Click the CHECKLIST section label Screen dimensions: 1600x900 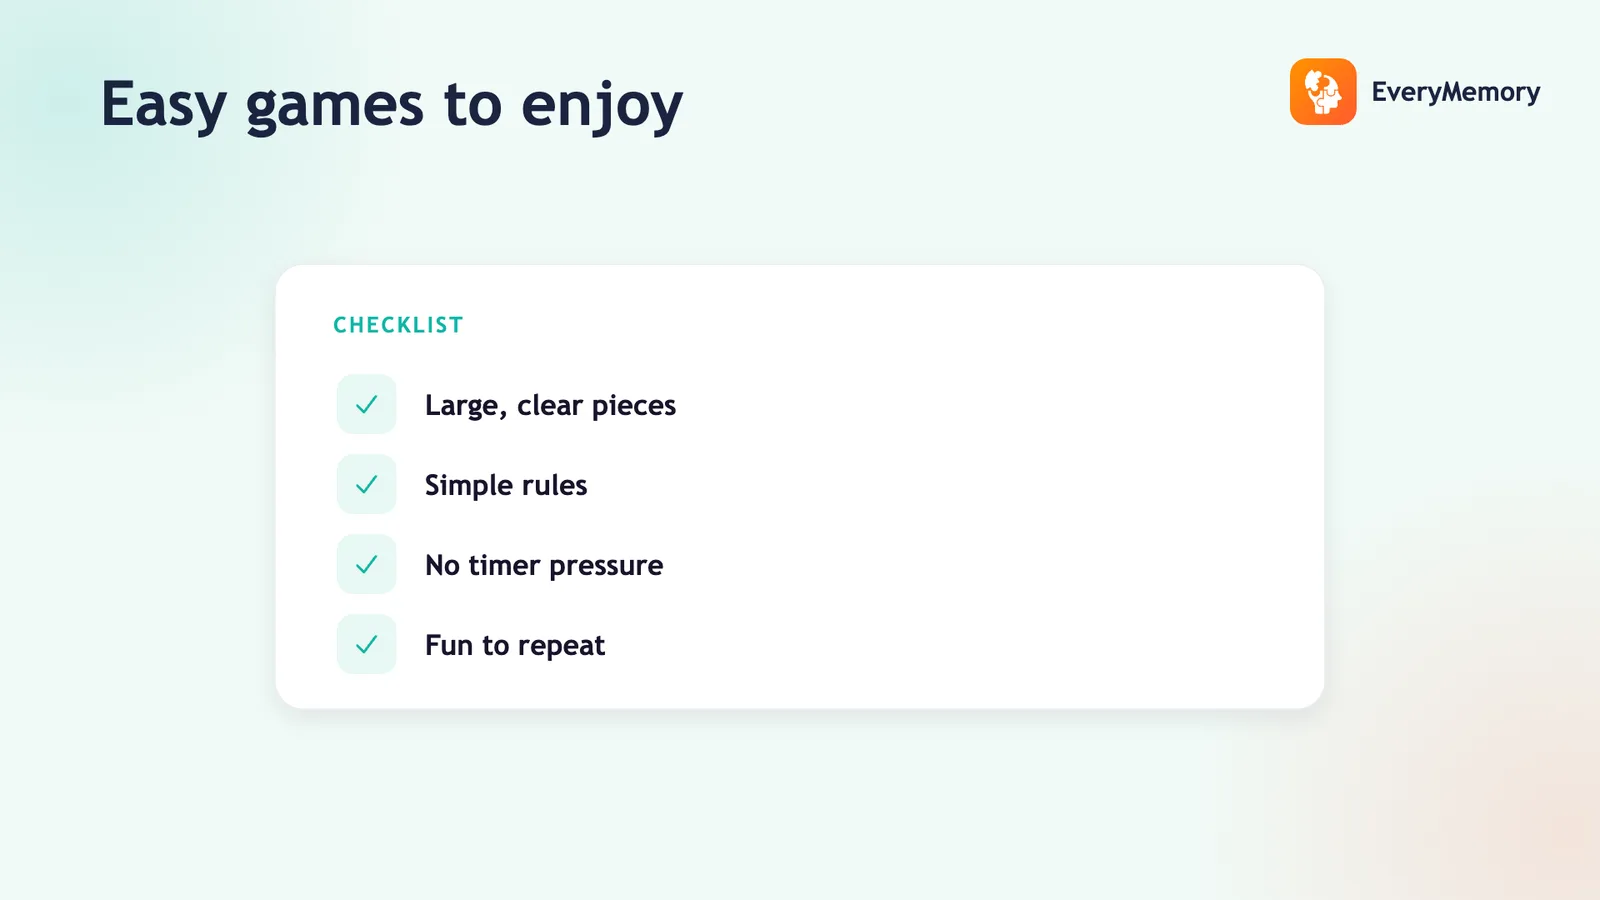click(x=398, y=325)
